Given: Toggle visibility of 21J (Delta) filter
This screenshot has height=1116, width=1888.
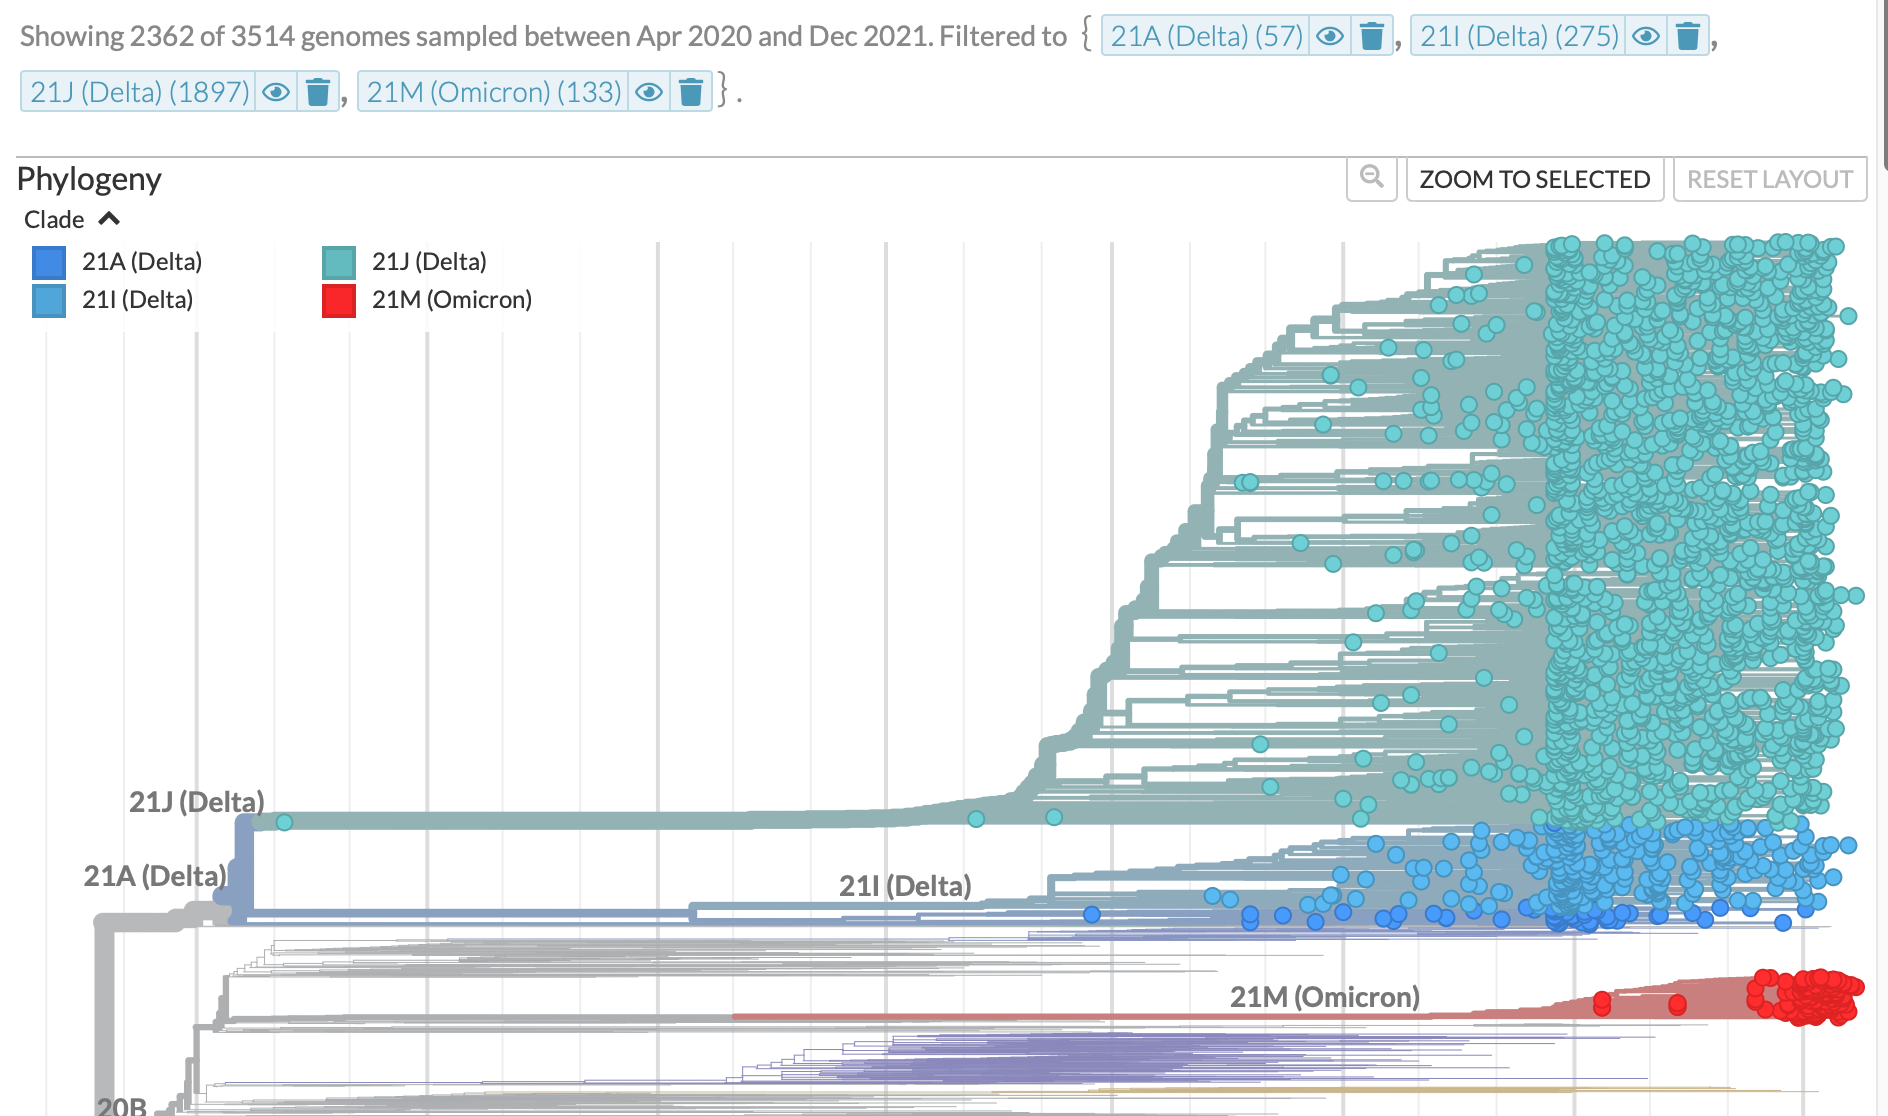Looking at the screenshot, I should [276, 93].
